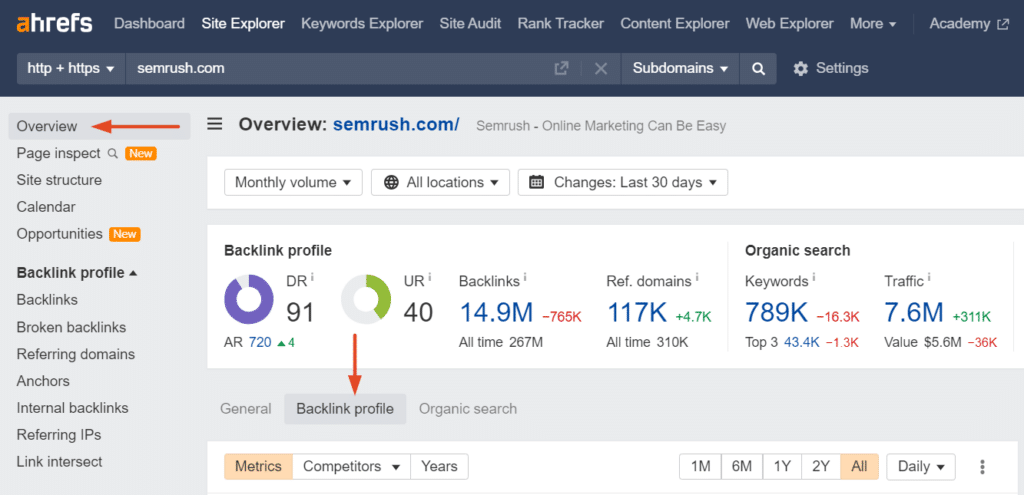The height and width of the screenshot is (495, 1024).
Task: Click Ref. domains info icon
Action: point(697,278)
